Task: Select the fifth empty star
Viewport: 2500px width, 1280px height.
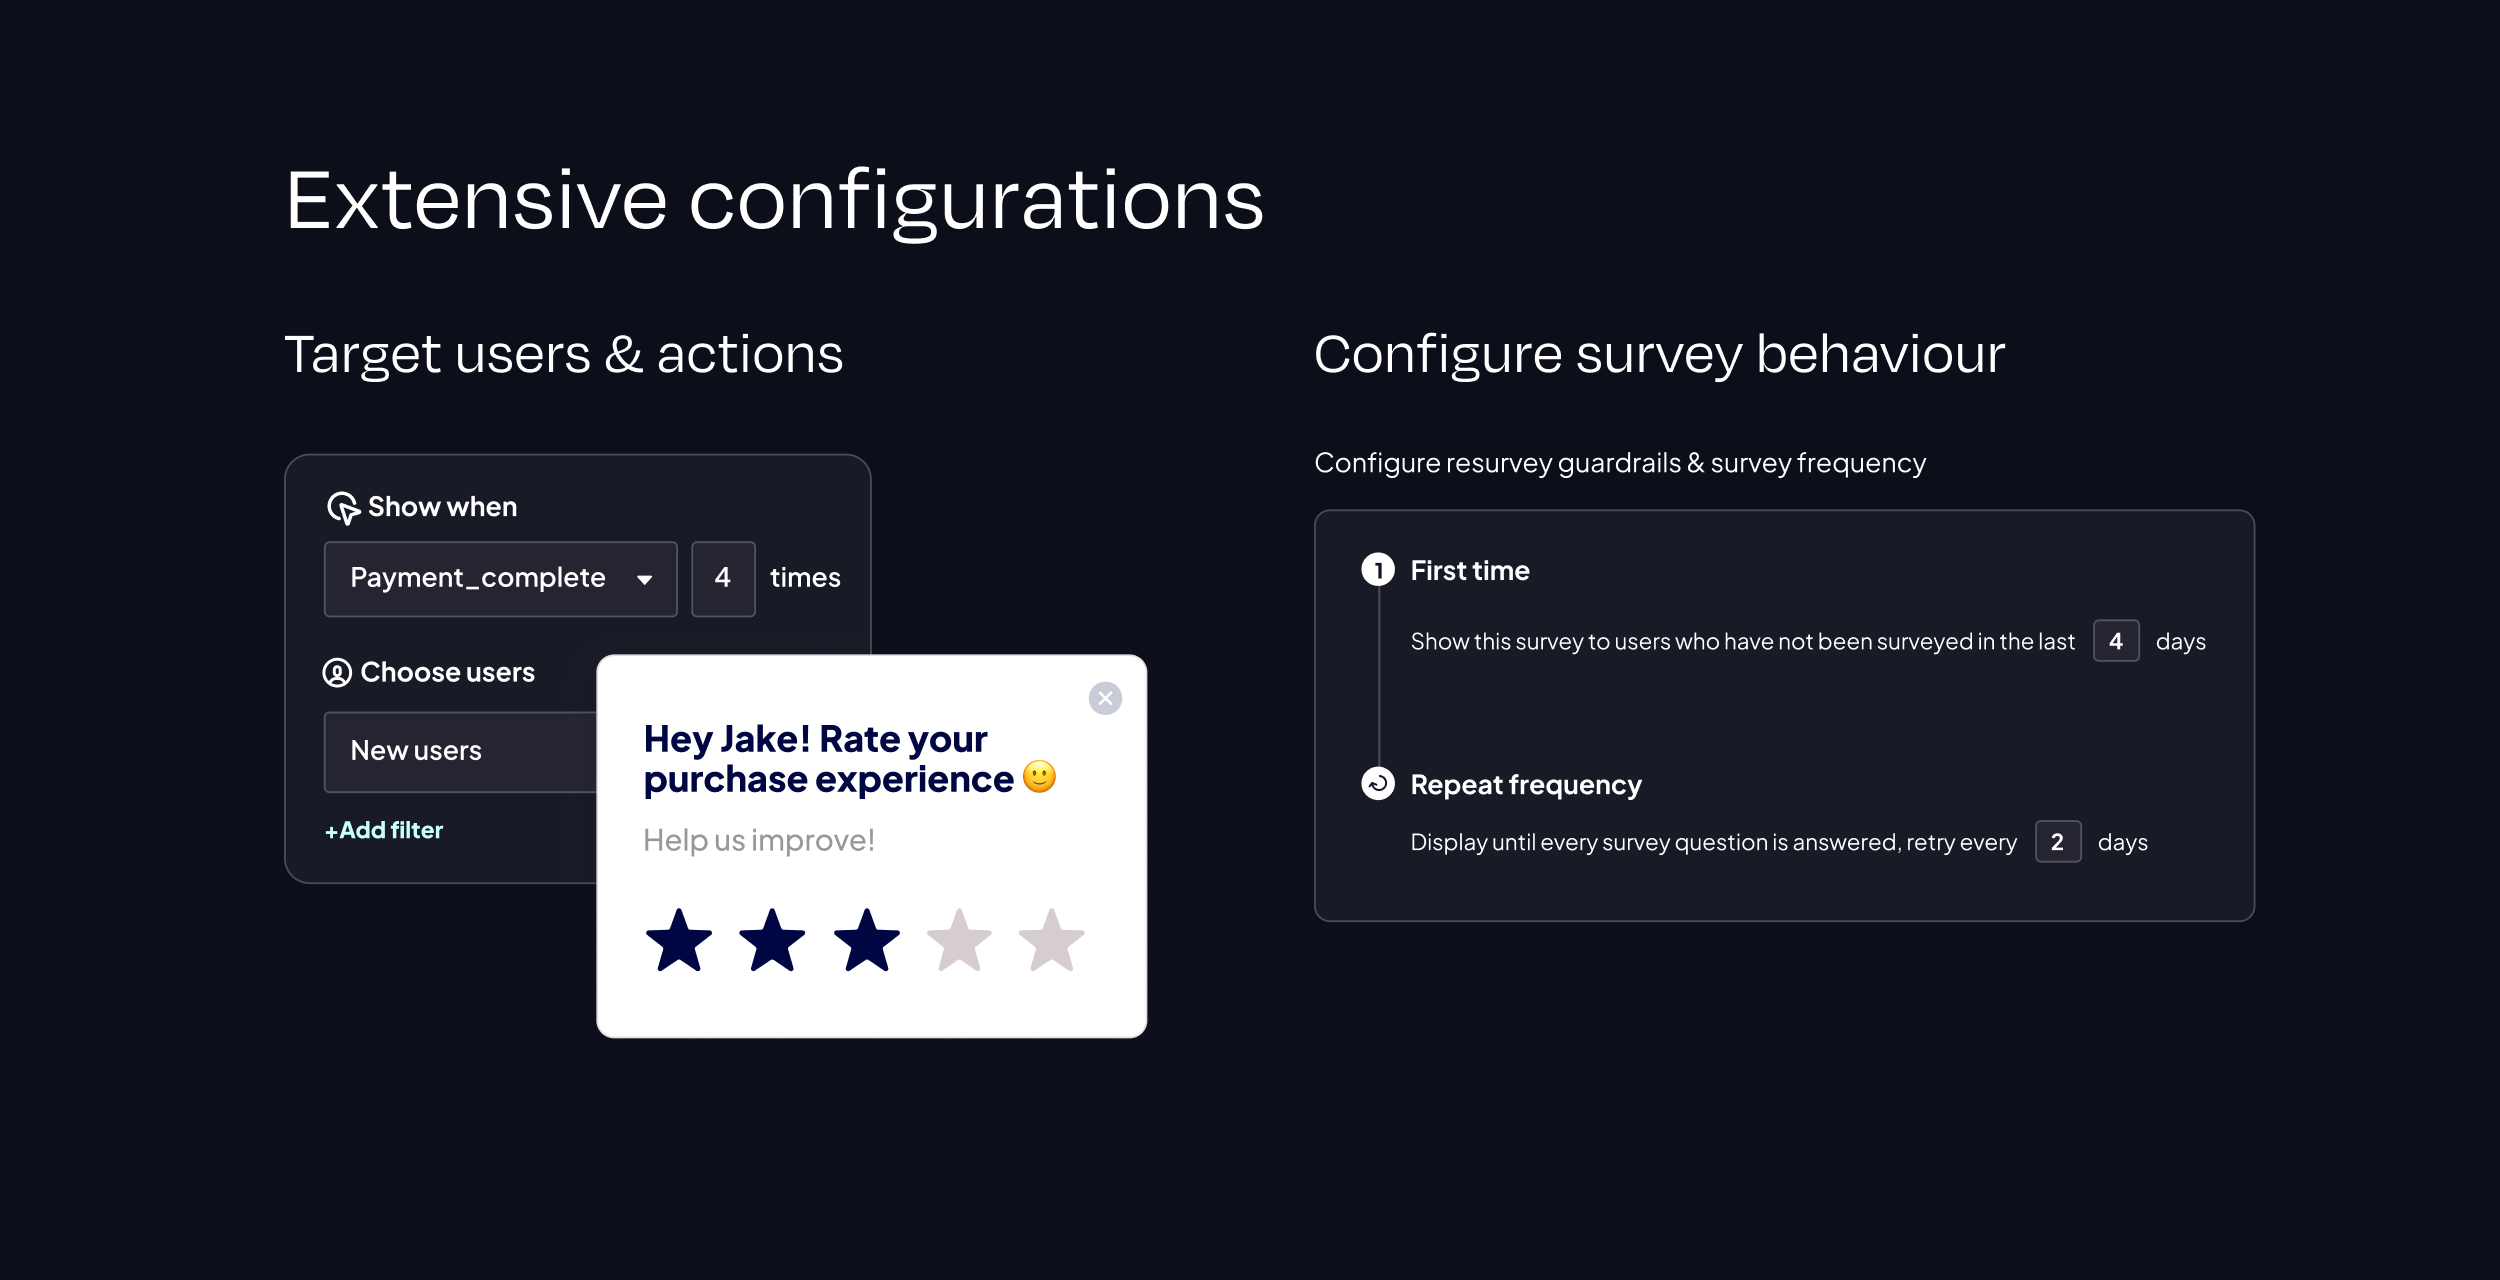Action: point(1050,937)
